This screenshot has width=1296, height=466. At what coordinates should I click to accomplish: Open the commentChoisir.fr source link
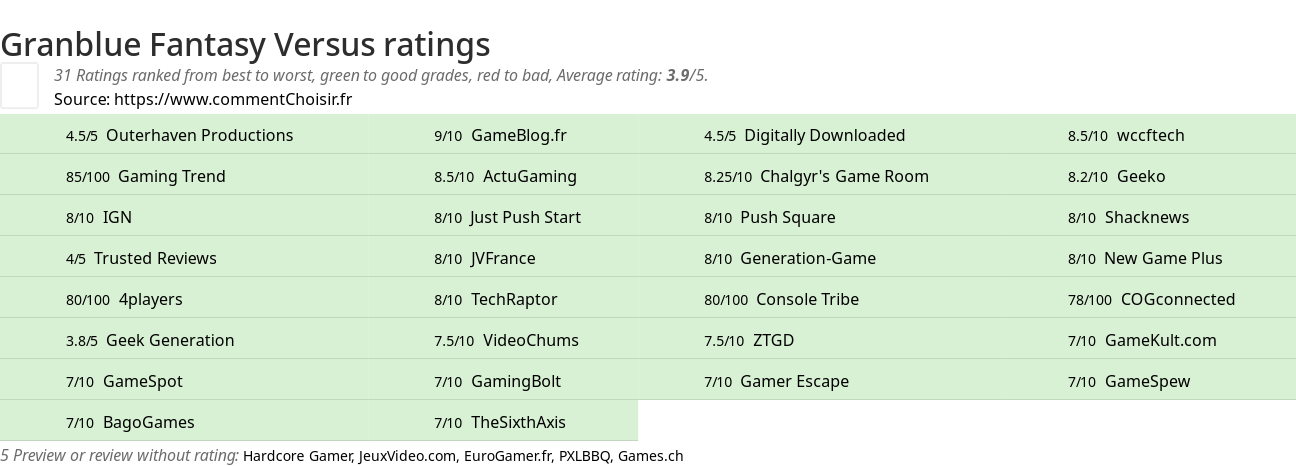232,99
